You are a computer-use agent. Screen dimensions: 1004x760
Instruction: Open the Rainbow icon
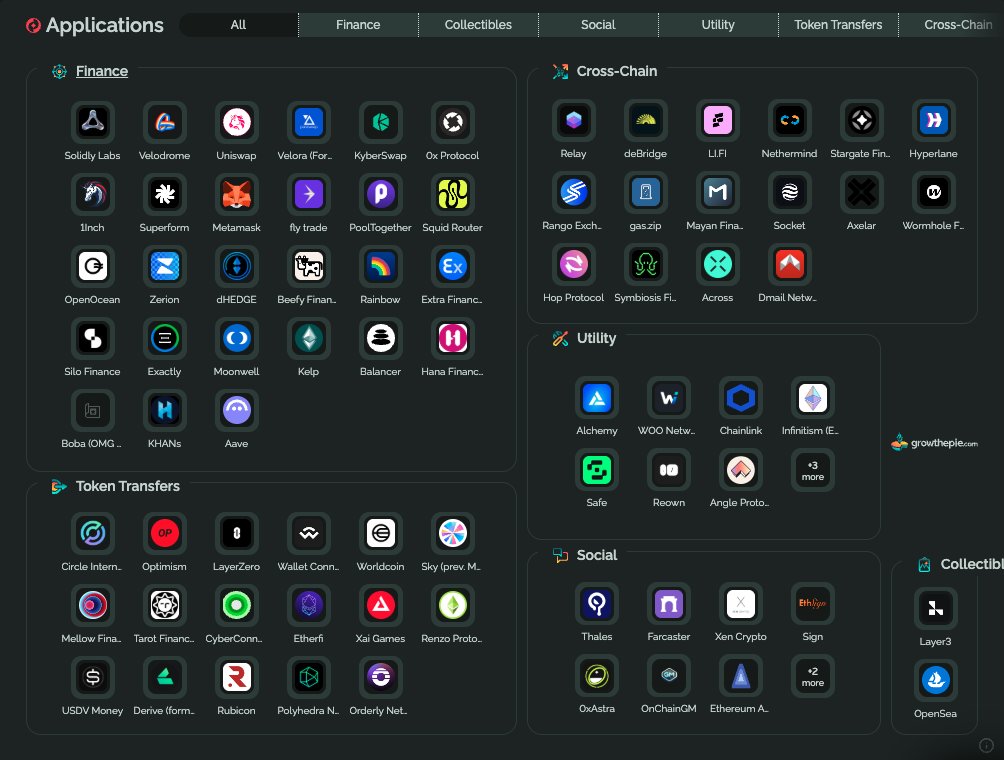(380, 266)
